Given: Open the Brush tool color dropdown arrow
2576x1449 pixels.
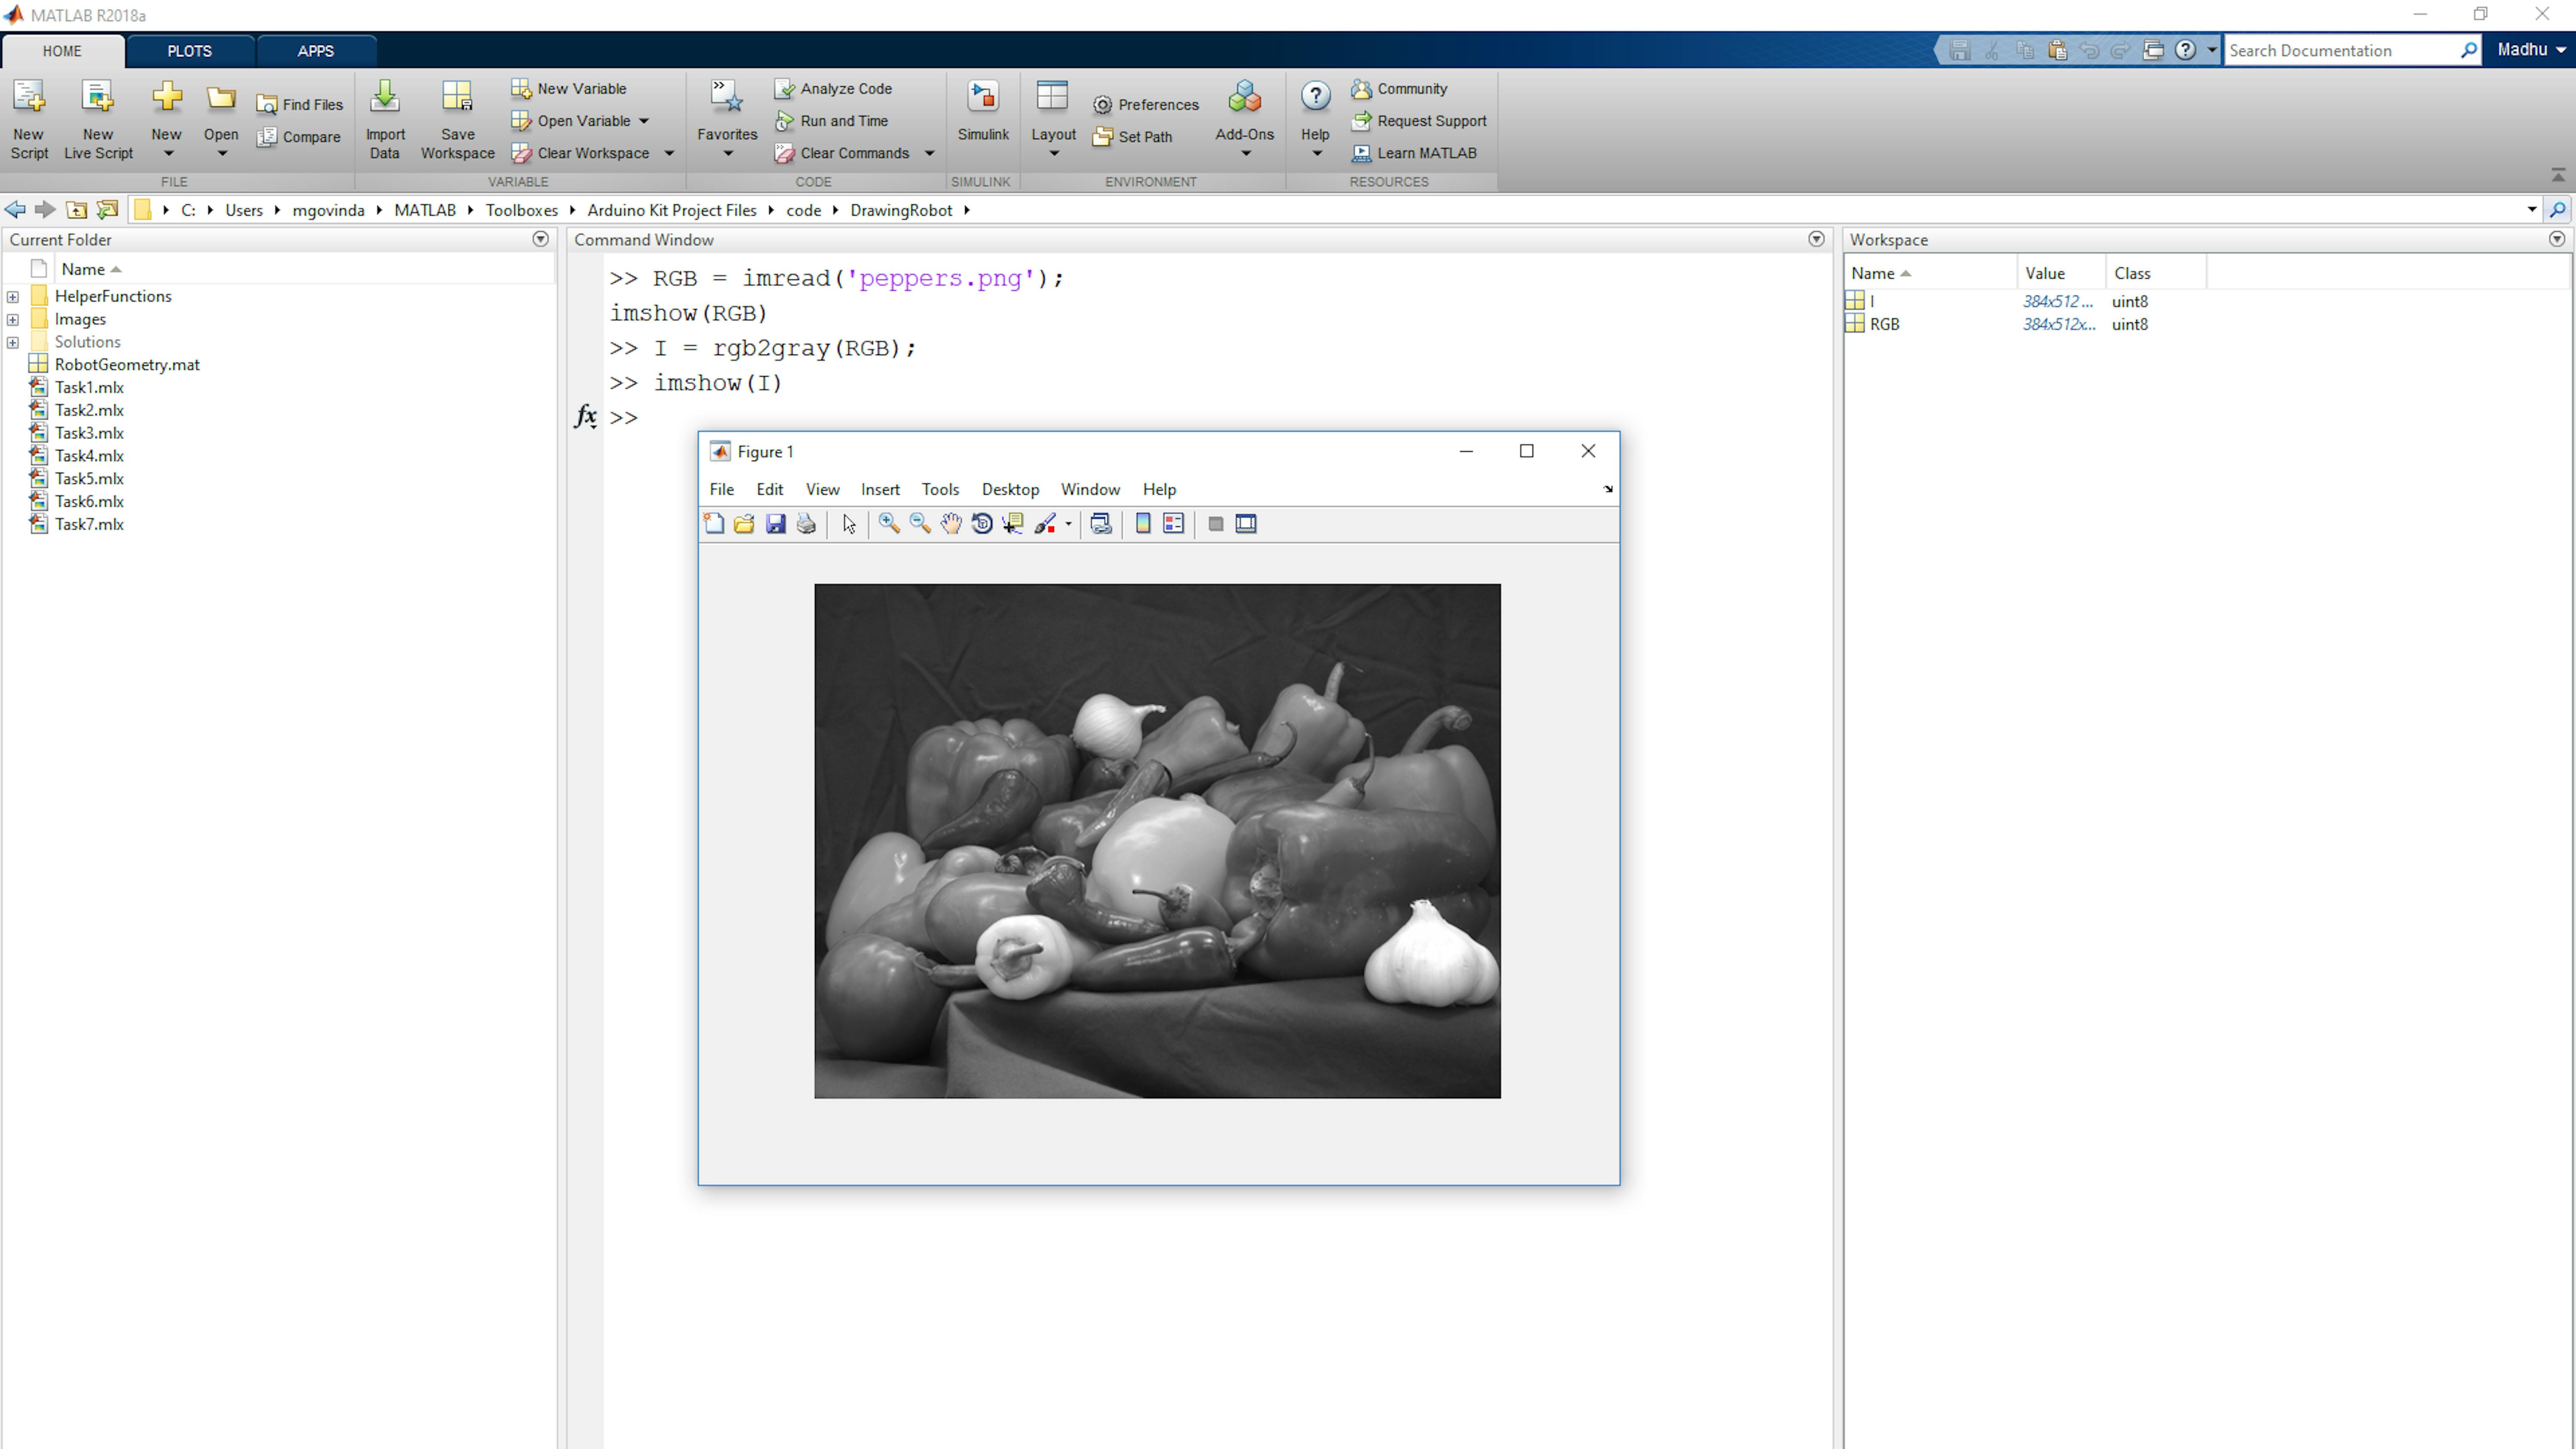Looking at the screenshot, I should (x=1068, y=524).
